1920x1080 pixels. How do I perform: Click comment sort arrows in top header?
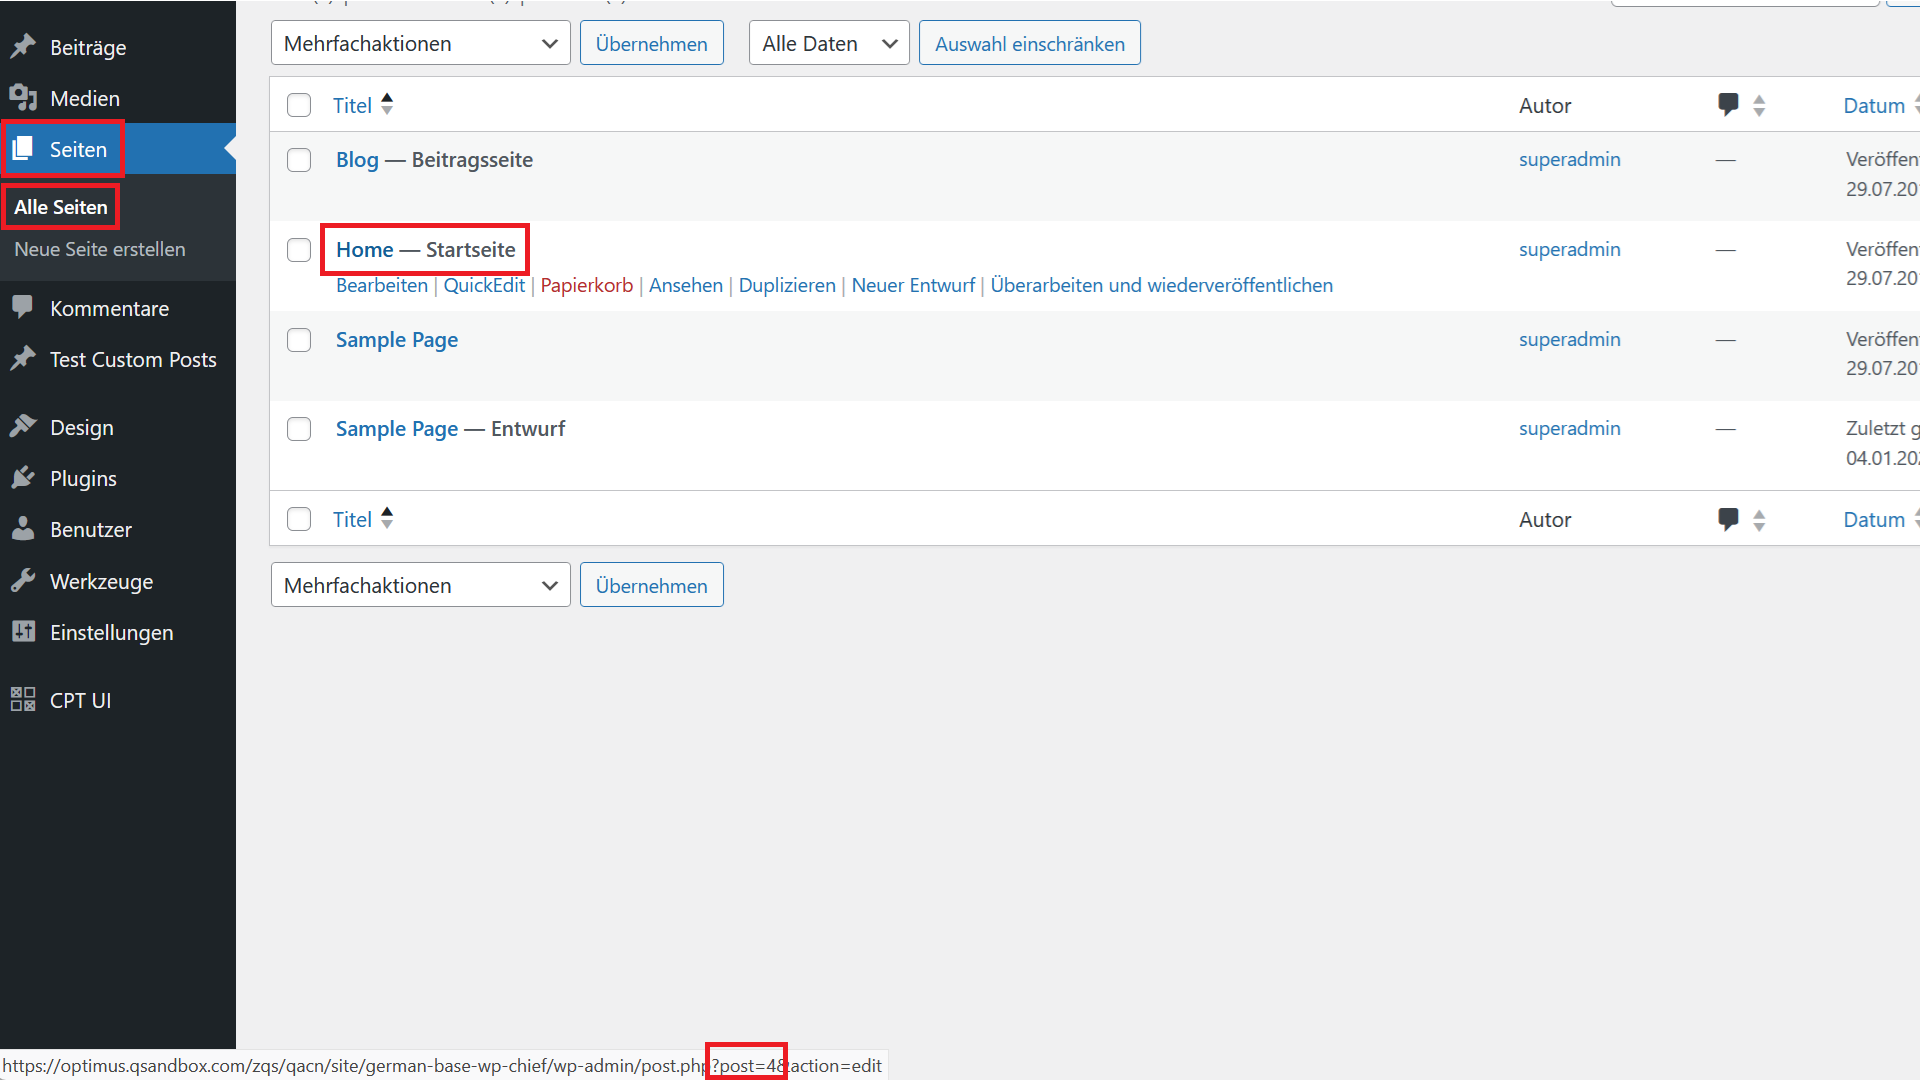point(1759,105)
